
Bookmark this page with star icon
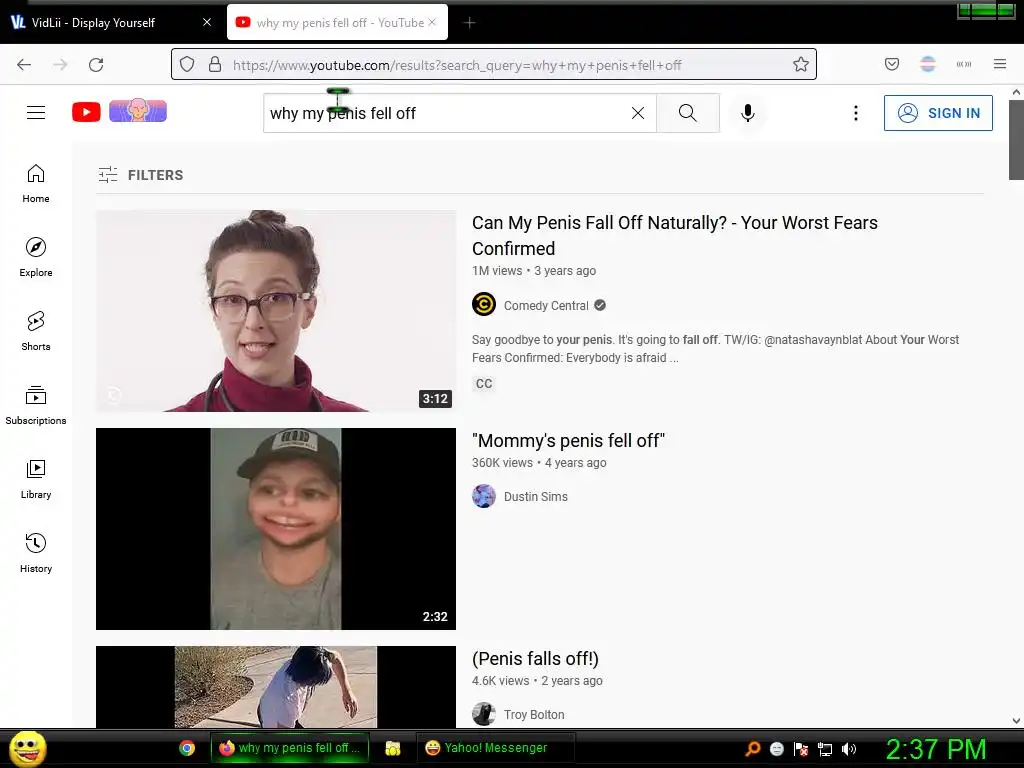(801, 64)
